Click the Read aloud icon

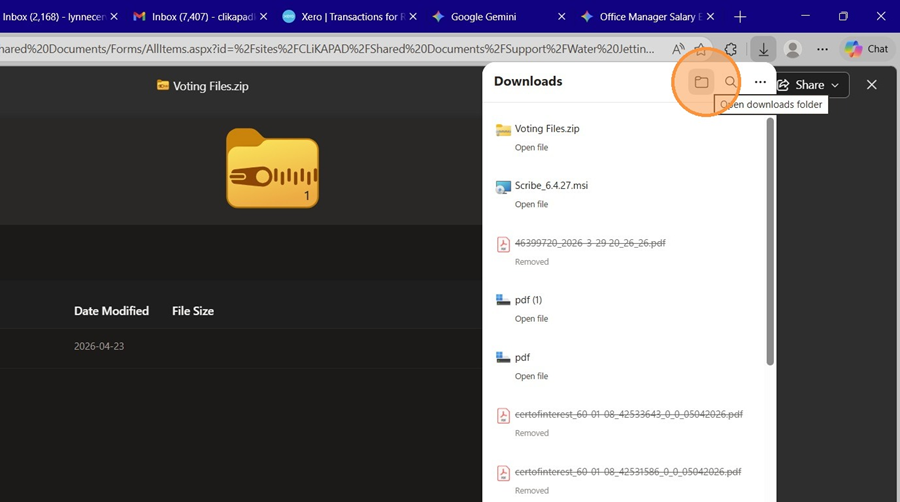[x=678, y=49]
